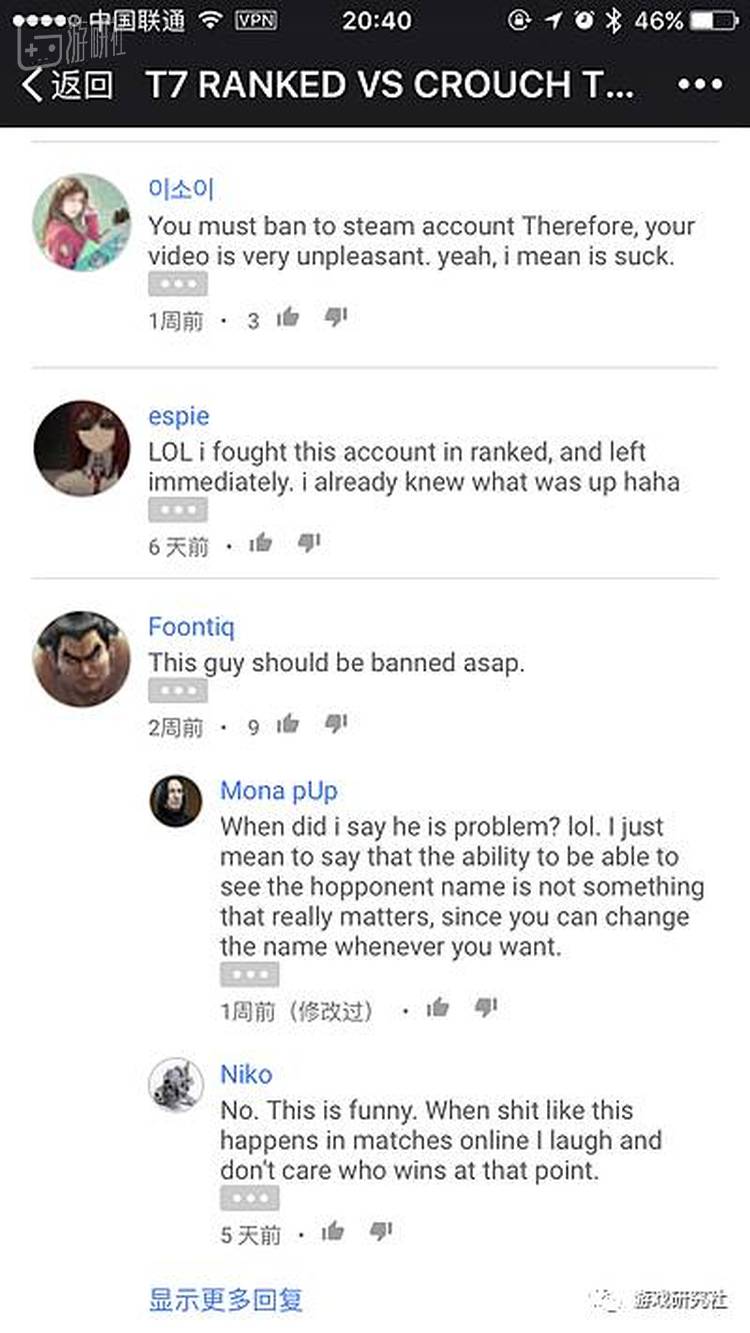Dislike 이소이's comment with thumbs down
The image size is (750, 1333).
336,318
